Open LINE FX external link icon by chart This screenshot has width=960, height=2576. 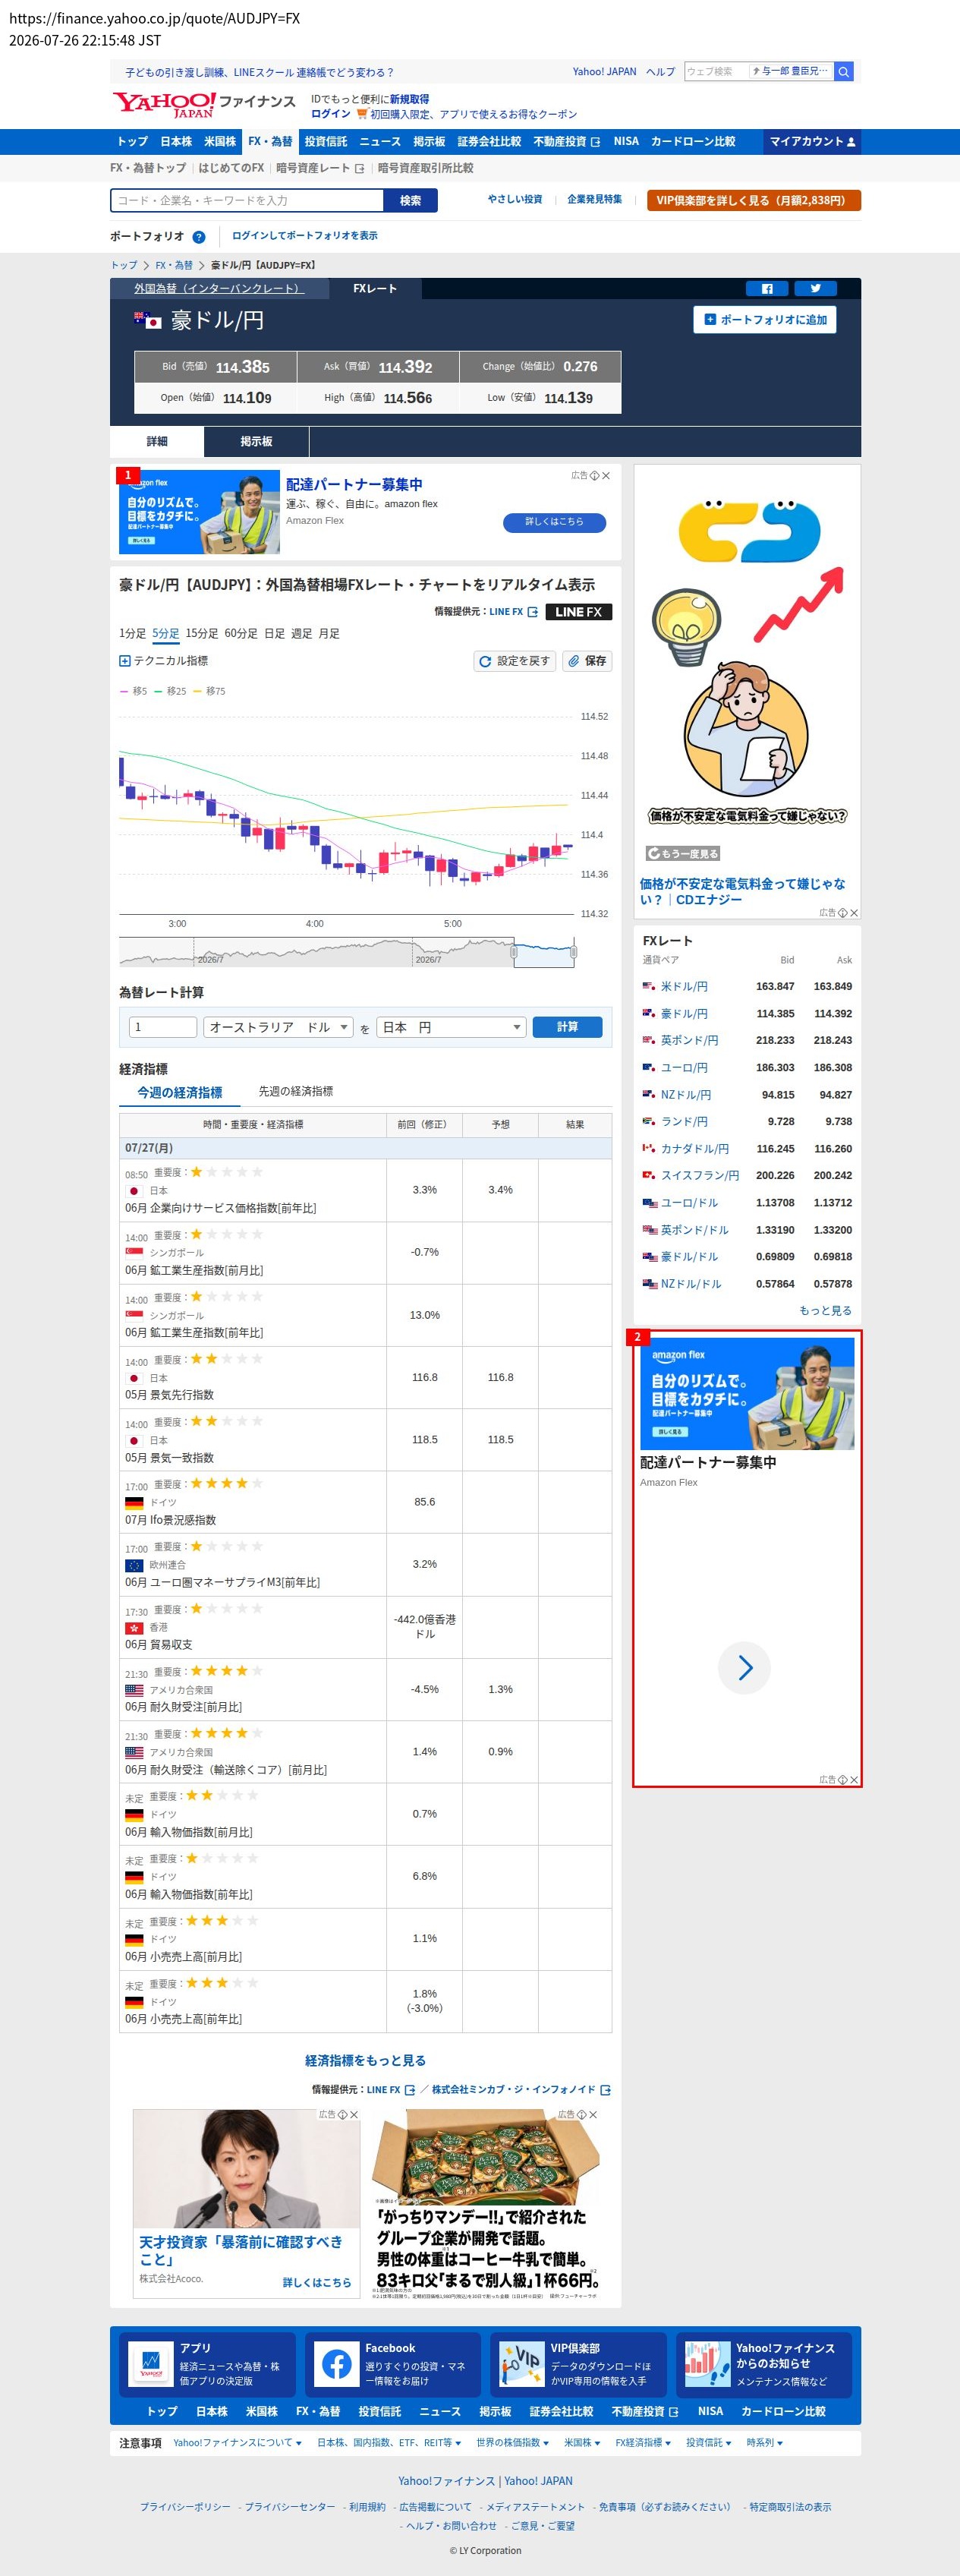tap(533, 612)
